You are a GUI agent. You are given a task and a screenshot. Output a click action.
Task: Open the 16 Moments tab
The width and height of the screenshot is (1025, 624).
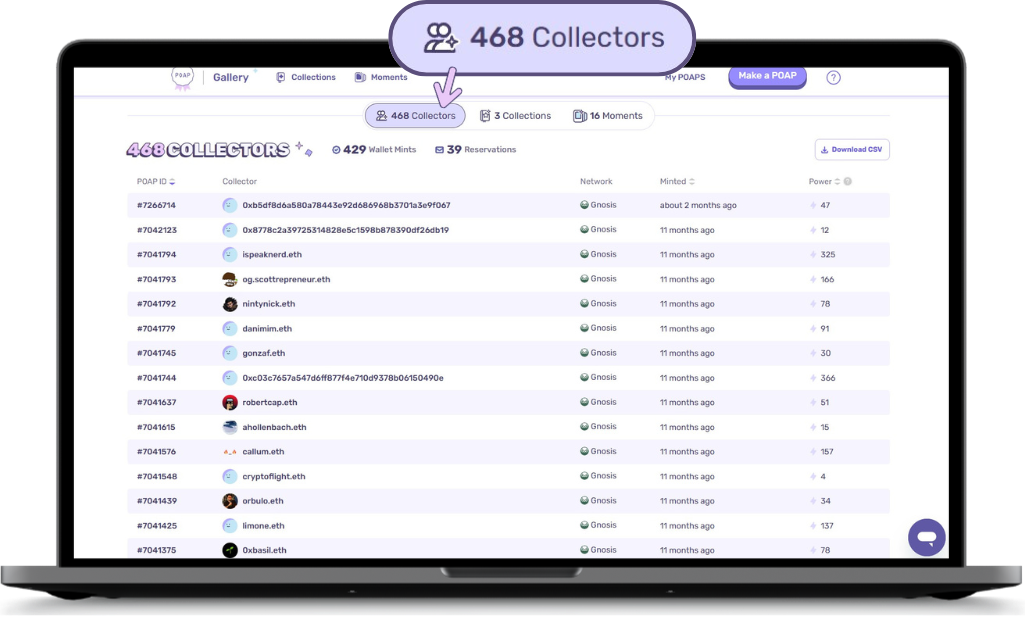(608, 115)
